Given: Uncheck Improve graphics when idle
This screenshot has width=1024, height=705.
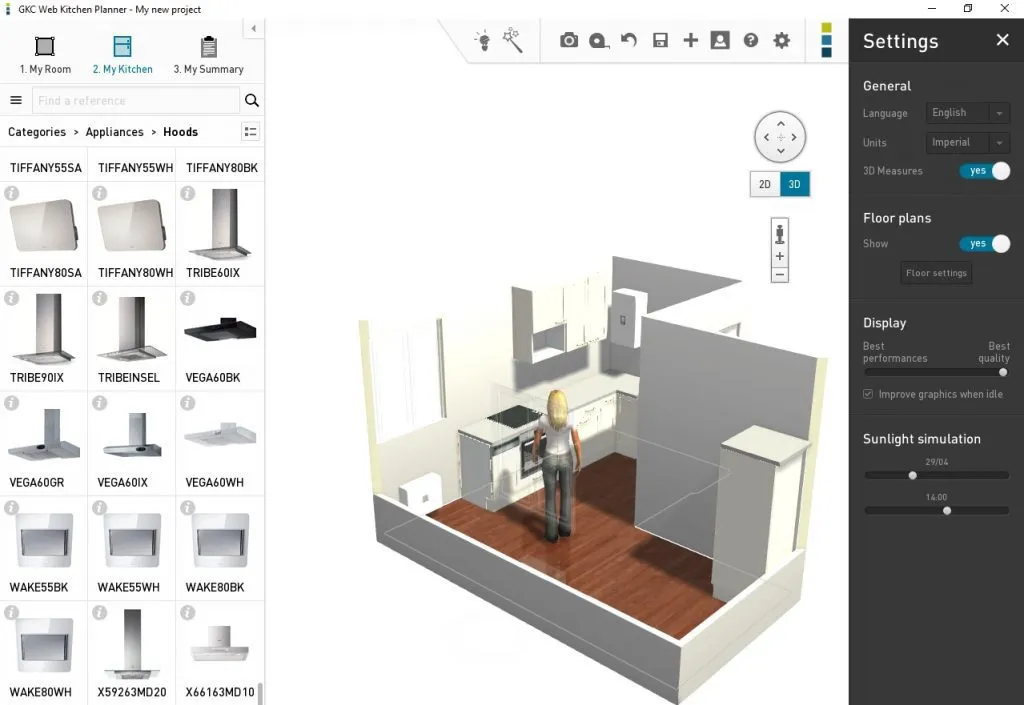Looking at the screenshot, I should [866, 394].
